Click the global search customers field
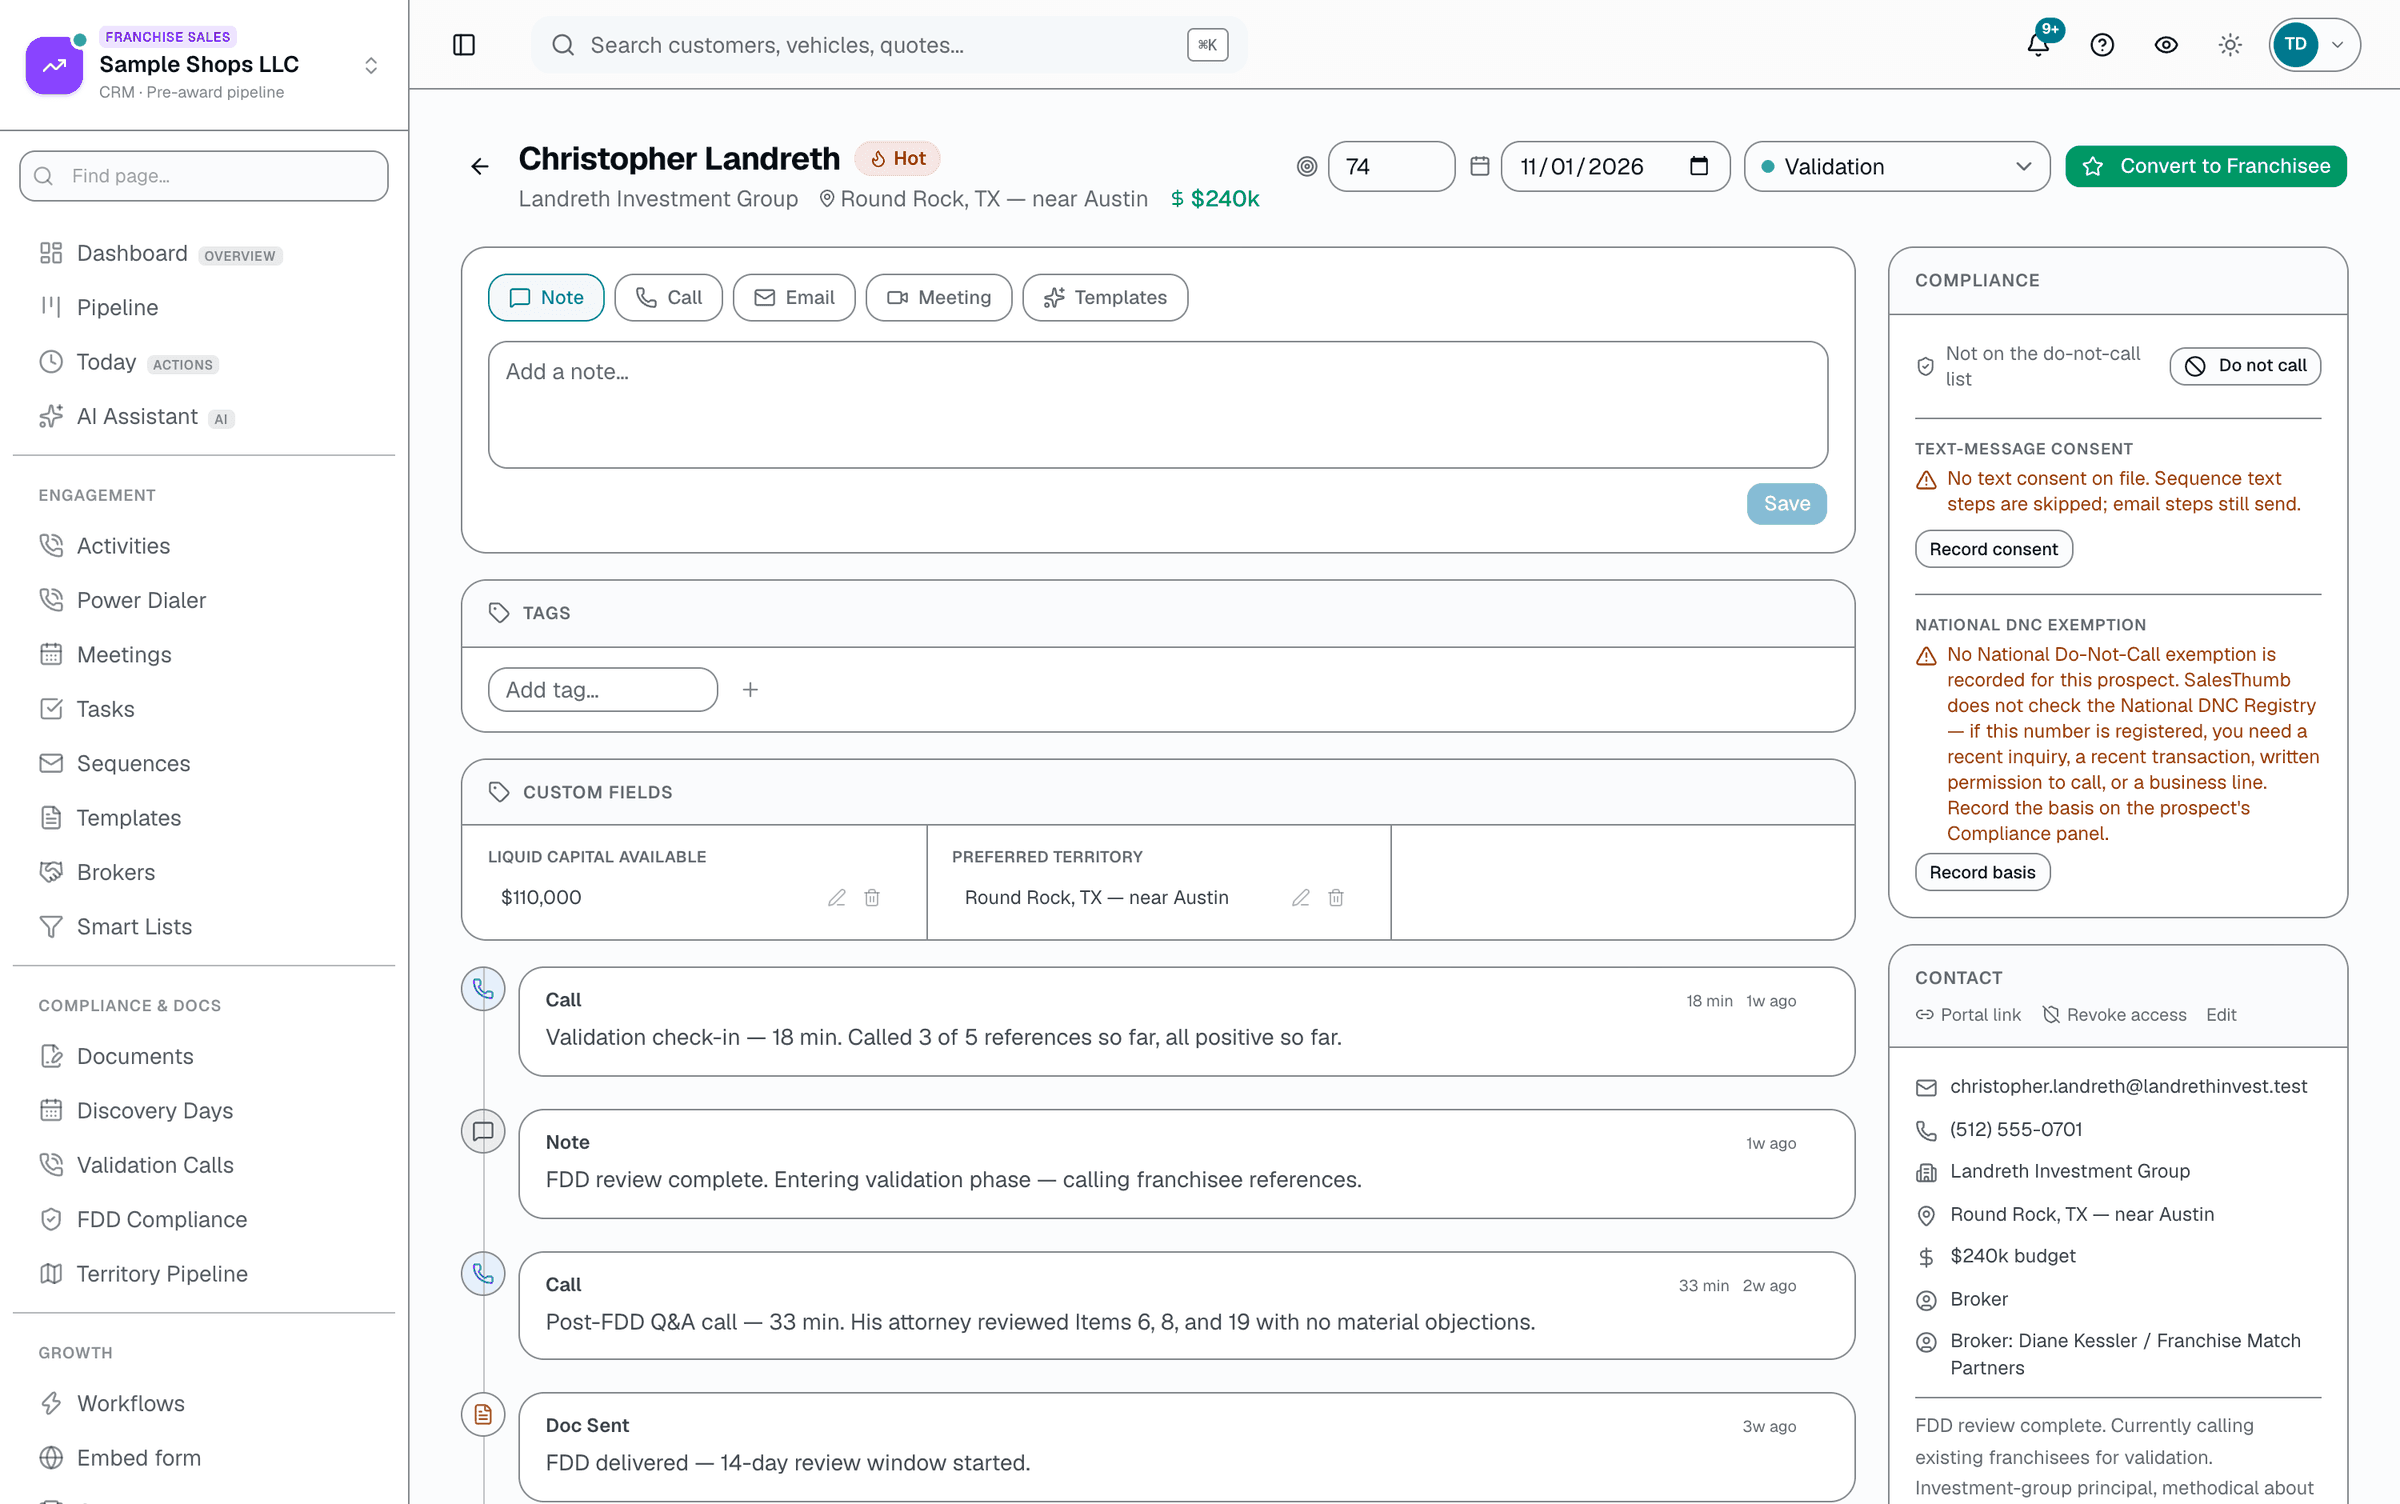 pyautogui.click(x=889, y=45)
